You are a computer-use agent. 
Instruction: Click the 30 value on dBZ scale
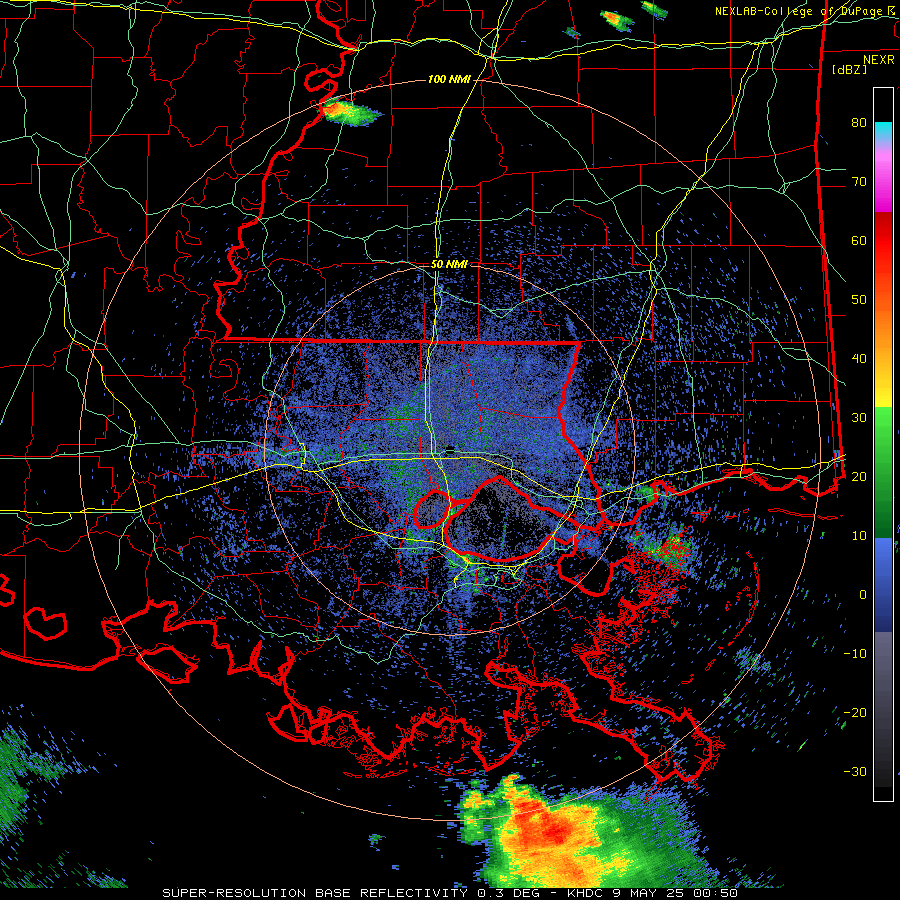859,418
